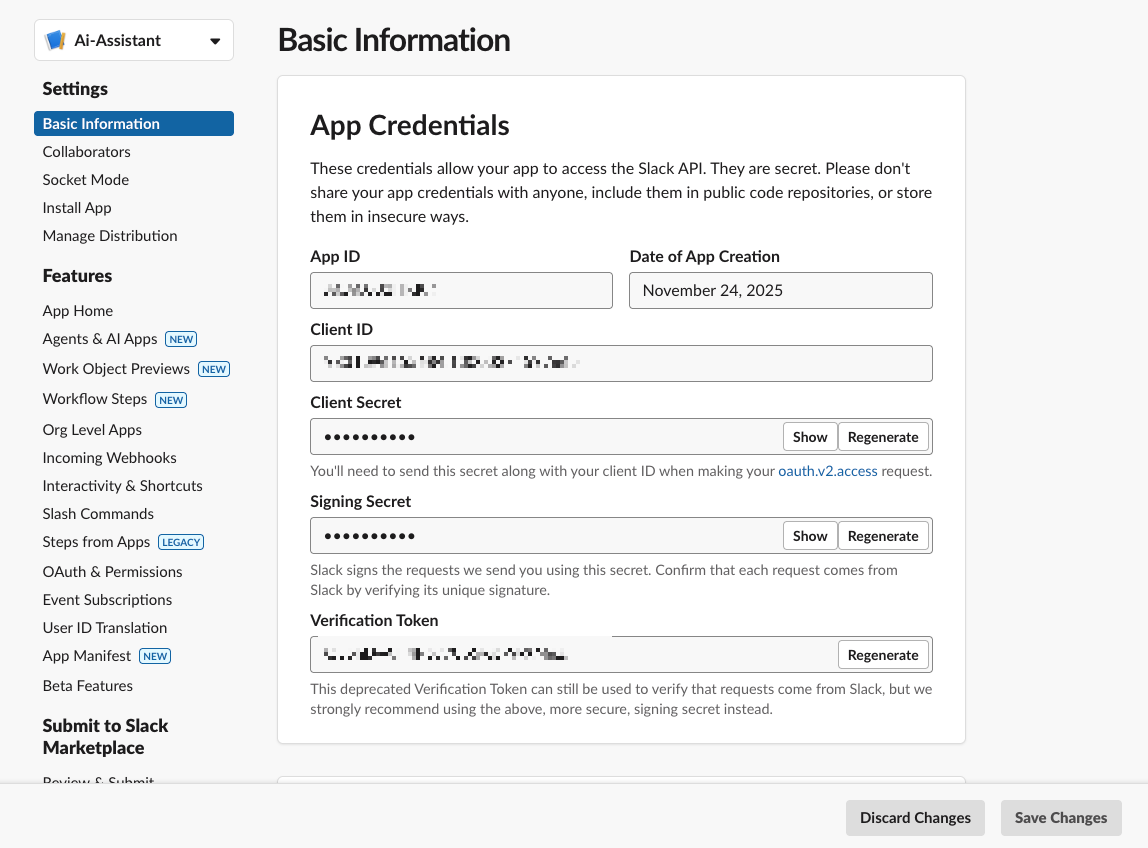Open Event Subscriptions settings
Image resolution: width=1148 pixels, height=848 pixels.
(x=107, y=600)
